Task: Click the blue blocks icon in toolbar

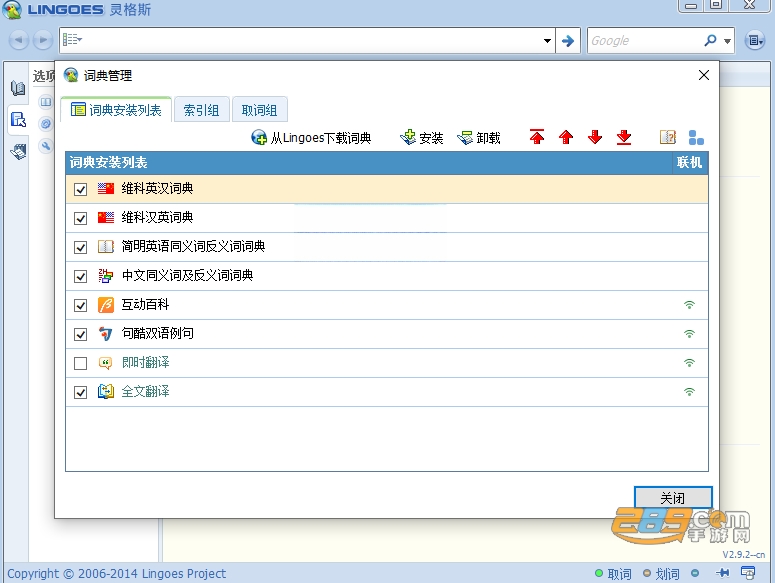Action: [696, 137]
